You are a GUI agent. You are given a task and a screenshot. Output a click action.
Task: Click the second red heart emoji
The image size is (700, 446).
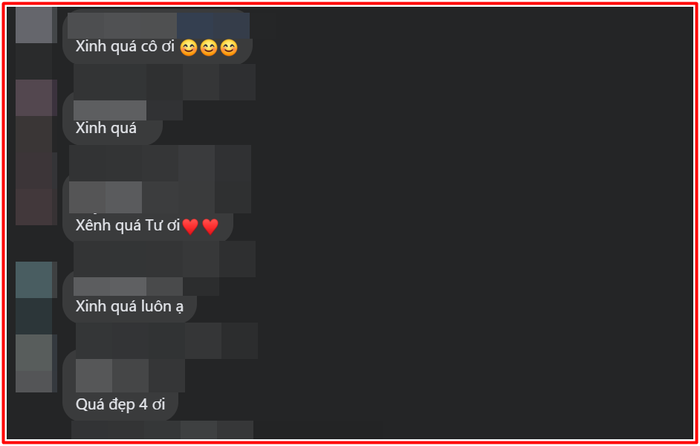pos(210,226)
